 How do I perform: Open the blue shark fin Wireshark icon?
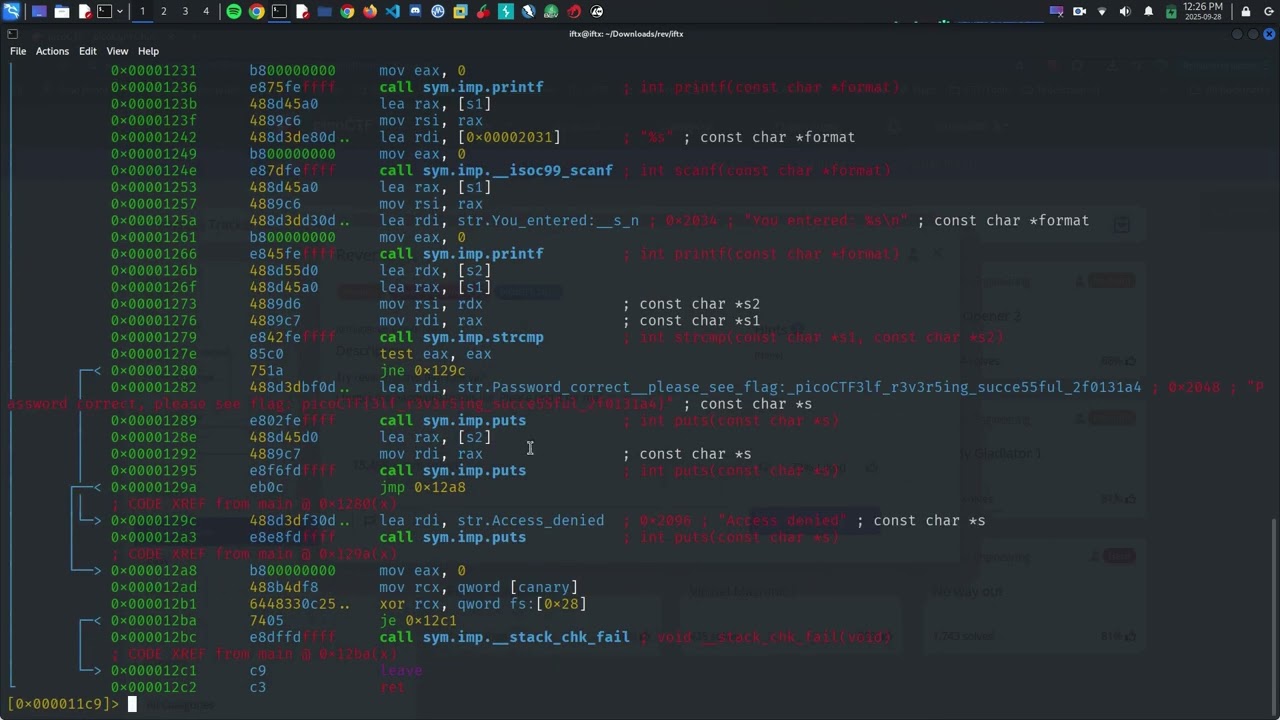coord(528,11)
